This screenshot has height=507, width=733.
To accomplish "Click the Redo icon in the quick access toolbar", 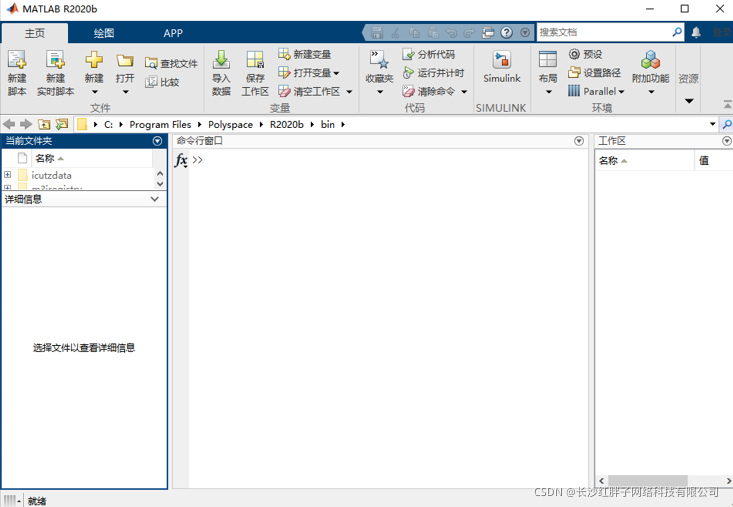I will [469, 33].
